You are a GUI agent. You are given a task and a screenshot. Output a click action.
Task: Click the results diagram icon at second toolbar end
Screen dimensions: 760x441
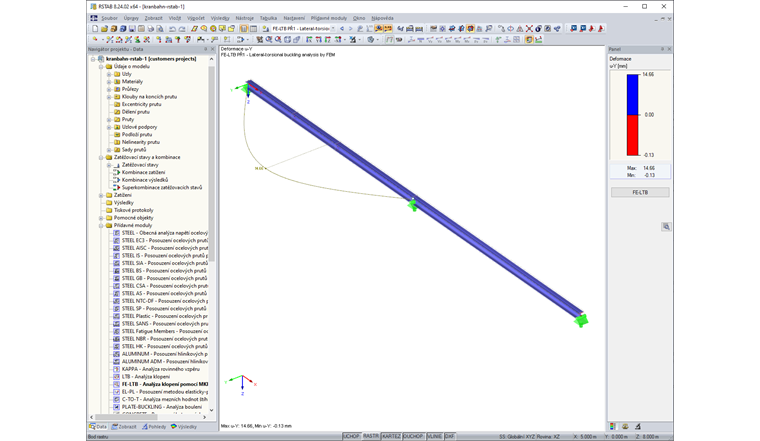click(538, 40)
